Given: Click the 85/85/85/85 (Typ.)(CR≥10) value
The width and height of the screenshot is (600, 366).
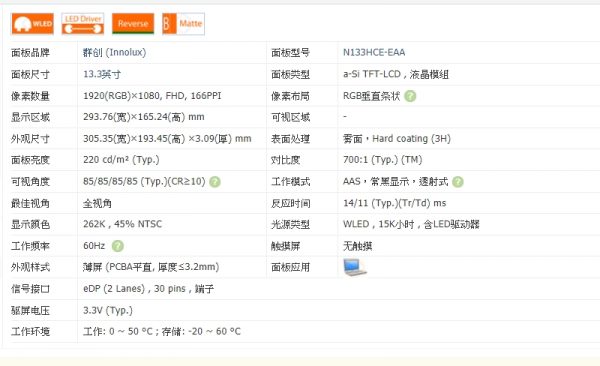Looking at the screenshot, I should [x=144, y=181].
